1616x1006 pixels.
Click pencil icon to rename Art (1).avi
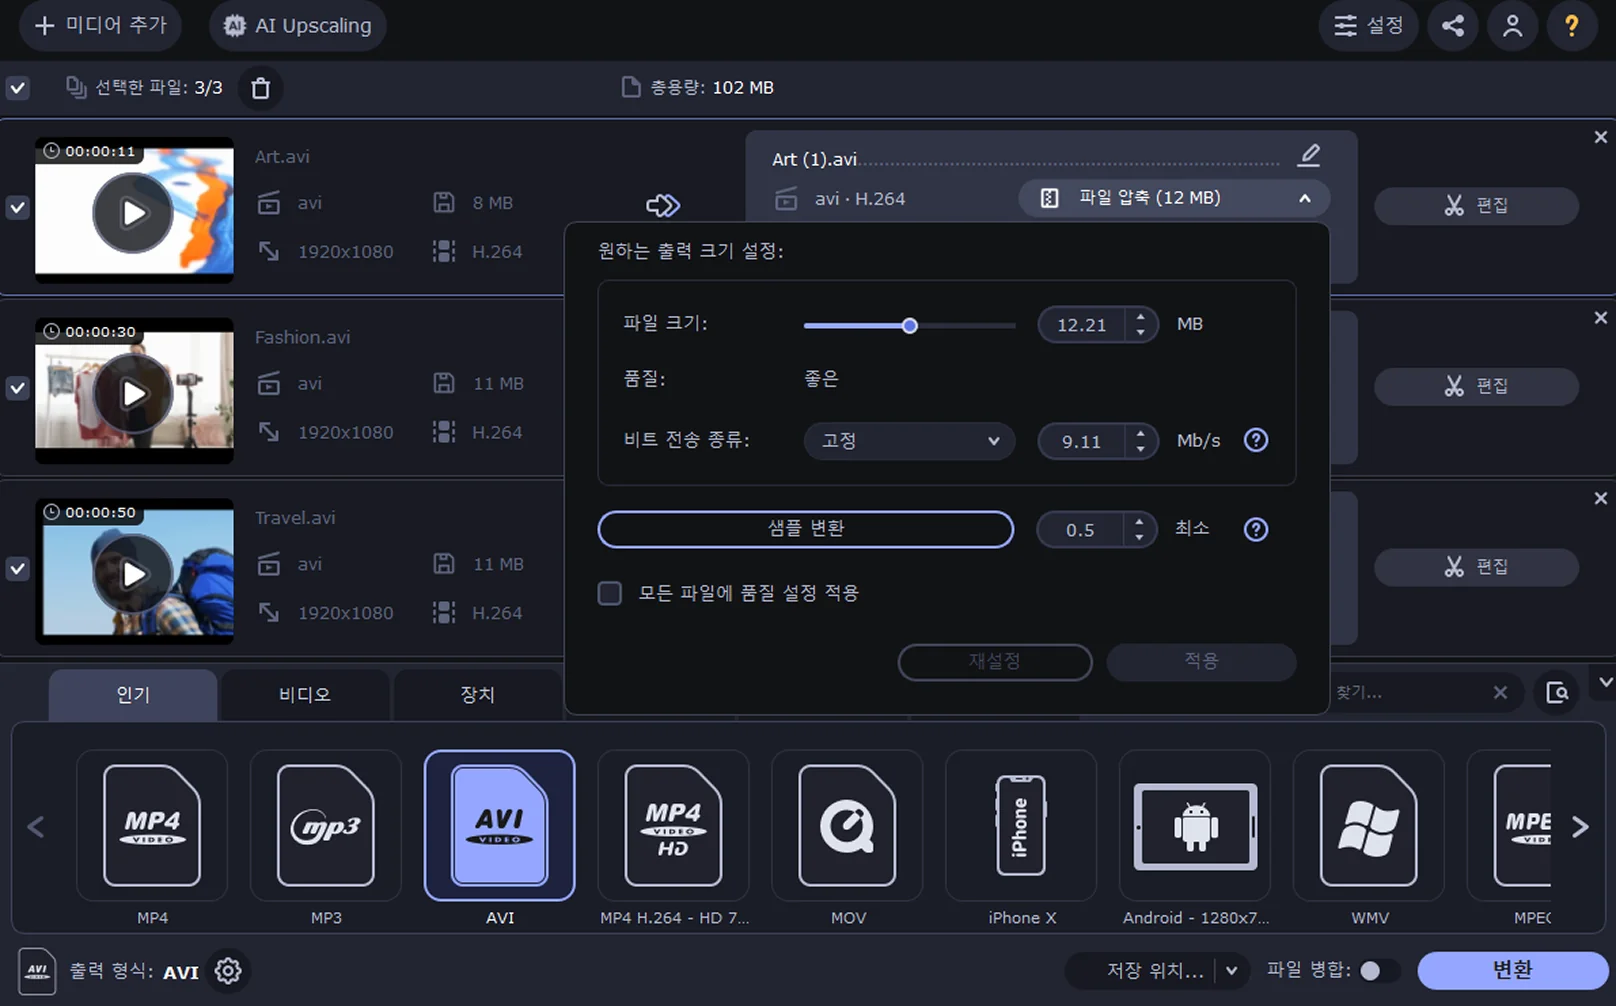[1308, 156]
